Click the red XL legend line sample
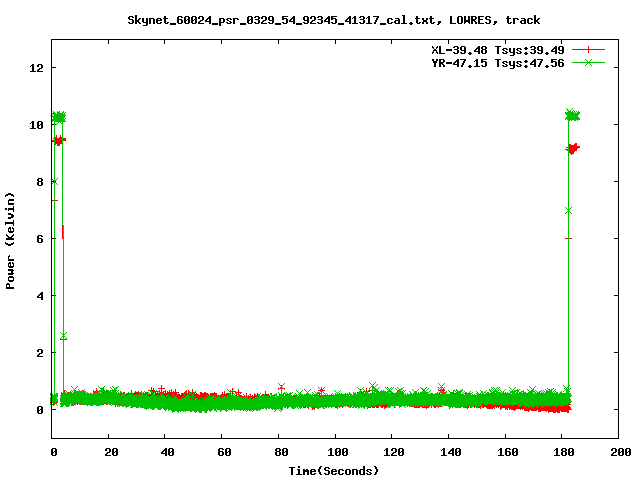 (x=588, y=50)
